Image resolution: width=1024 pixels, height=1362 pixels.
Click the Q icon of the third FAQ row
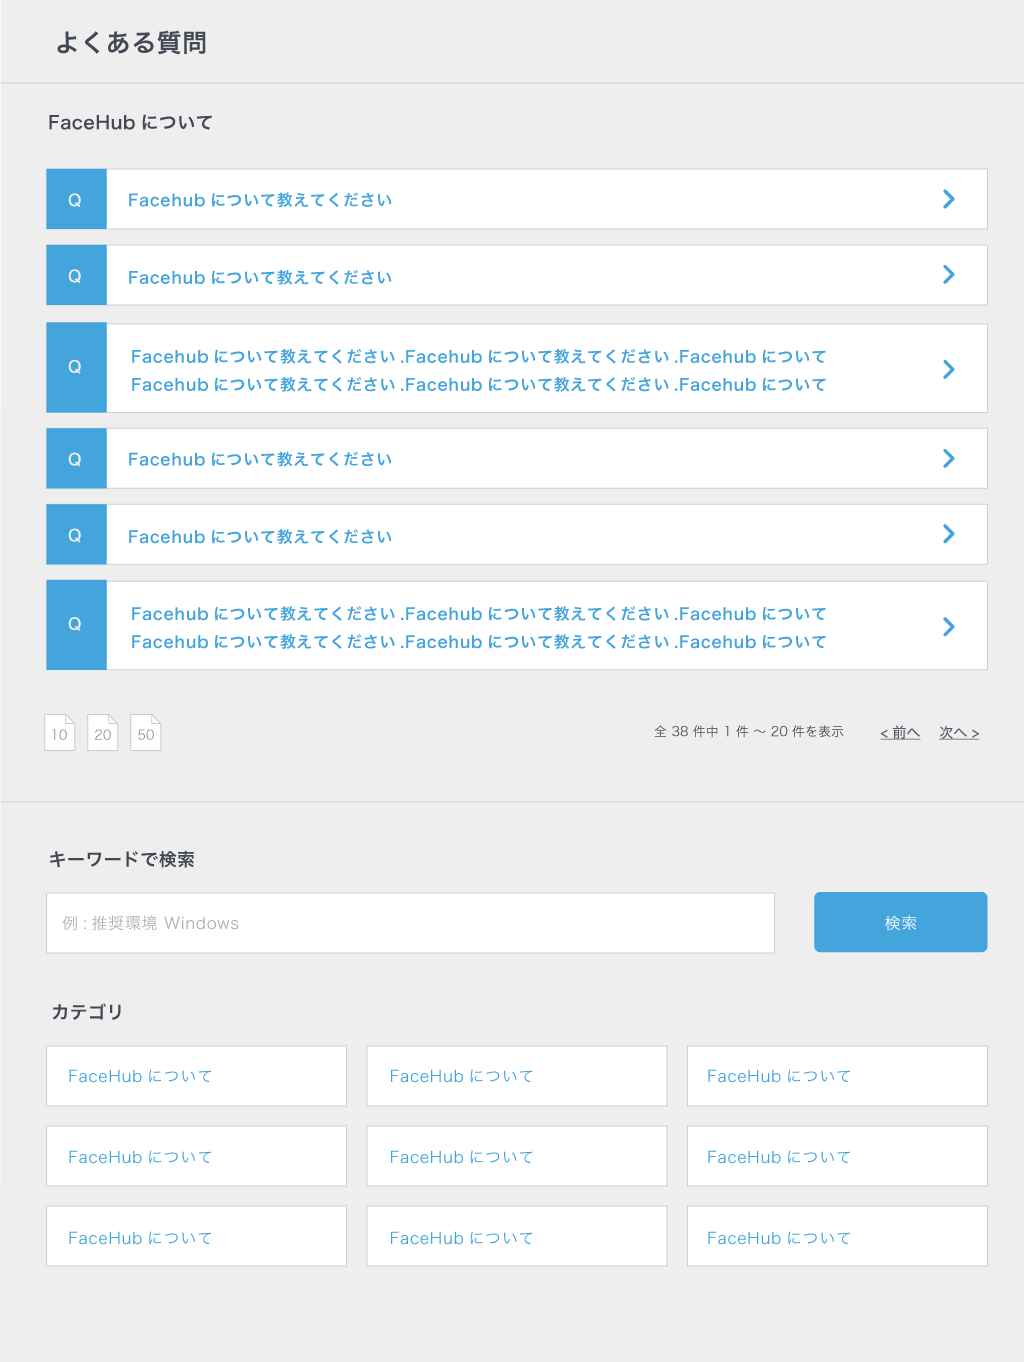75,368
